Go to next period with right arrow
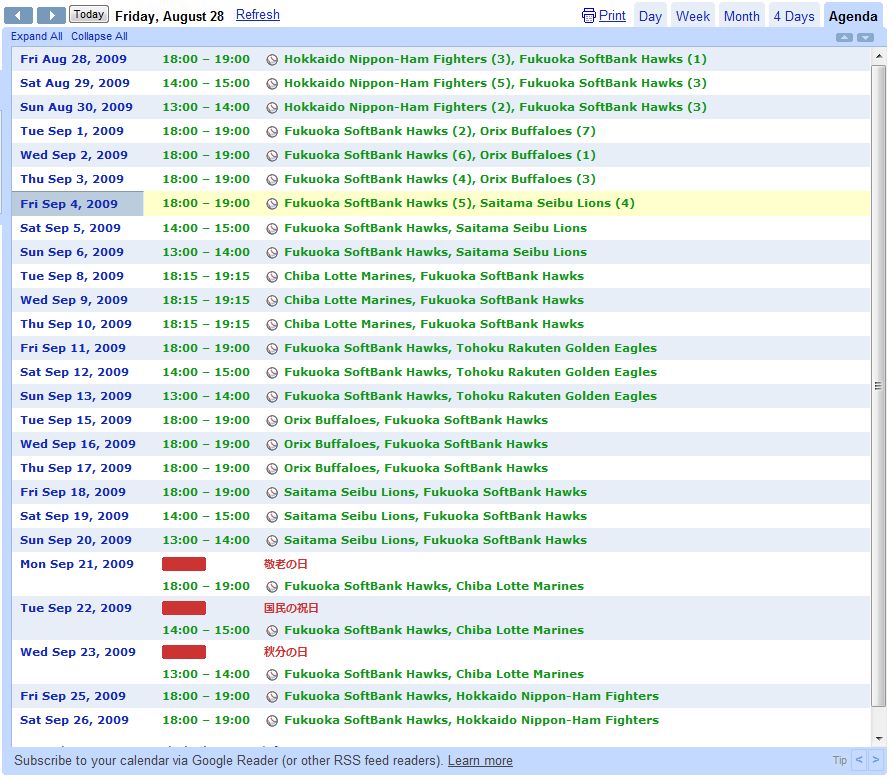The image size is (894, 779). (51, 15)
